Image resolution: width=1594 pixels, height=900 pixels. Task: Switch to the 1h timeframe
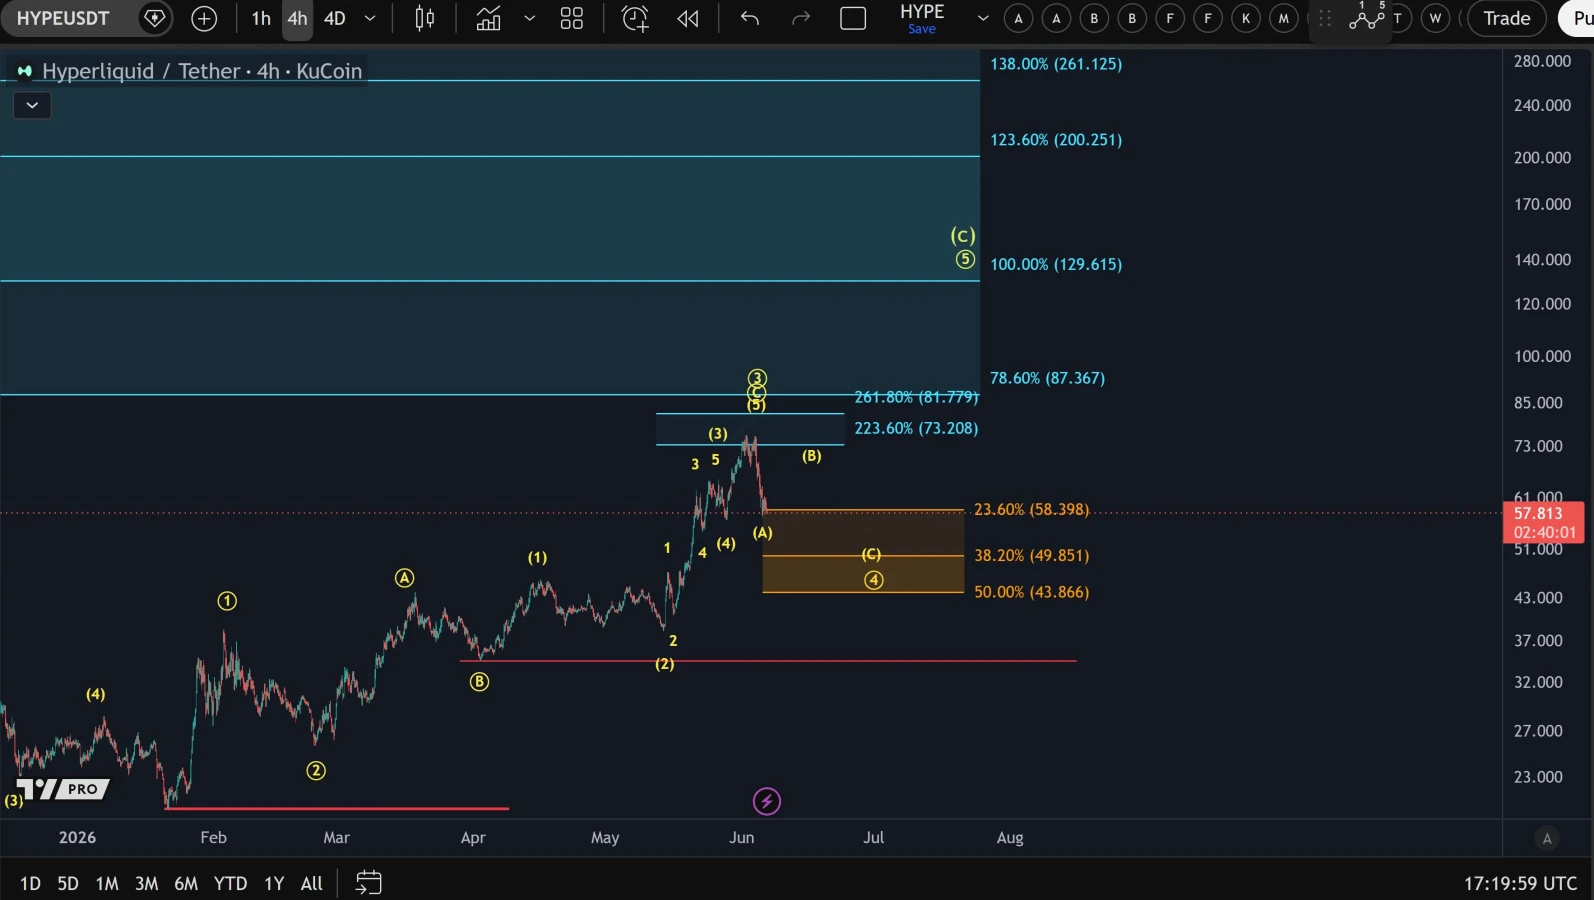click(261, 18)
